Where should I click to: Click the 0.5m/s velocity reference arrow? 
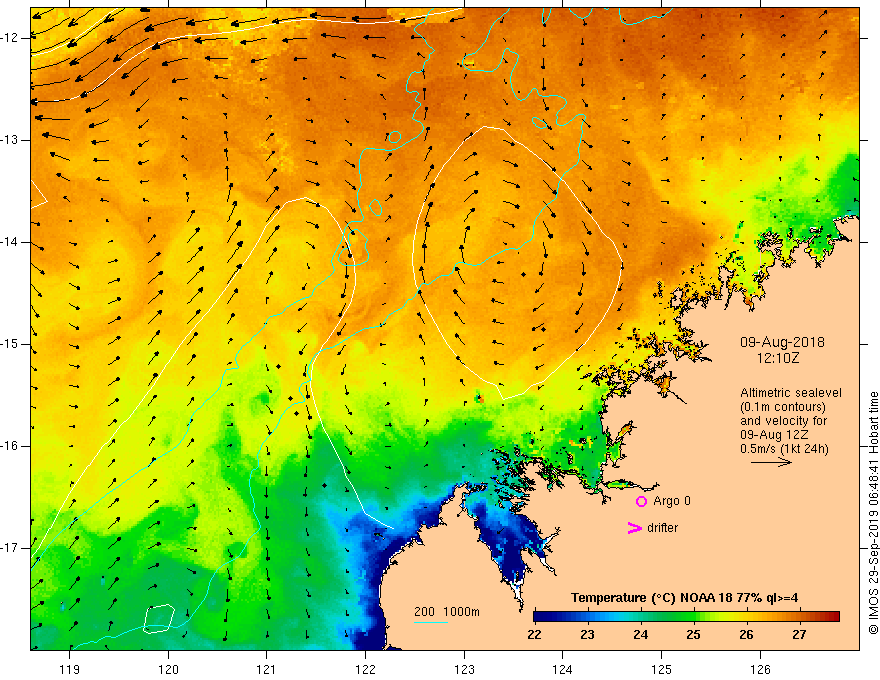tap(771, 462)
